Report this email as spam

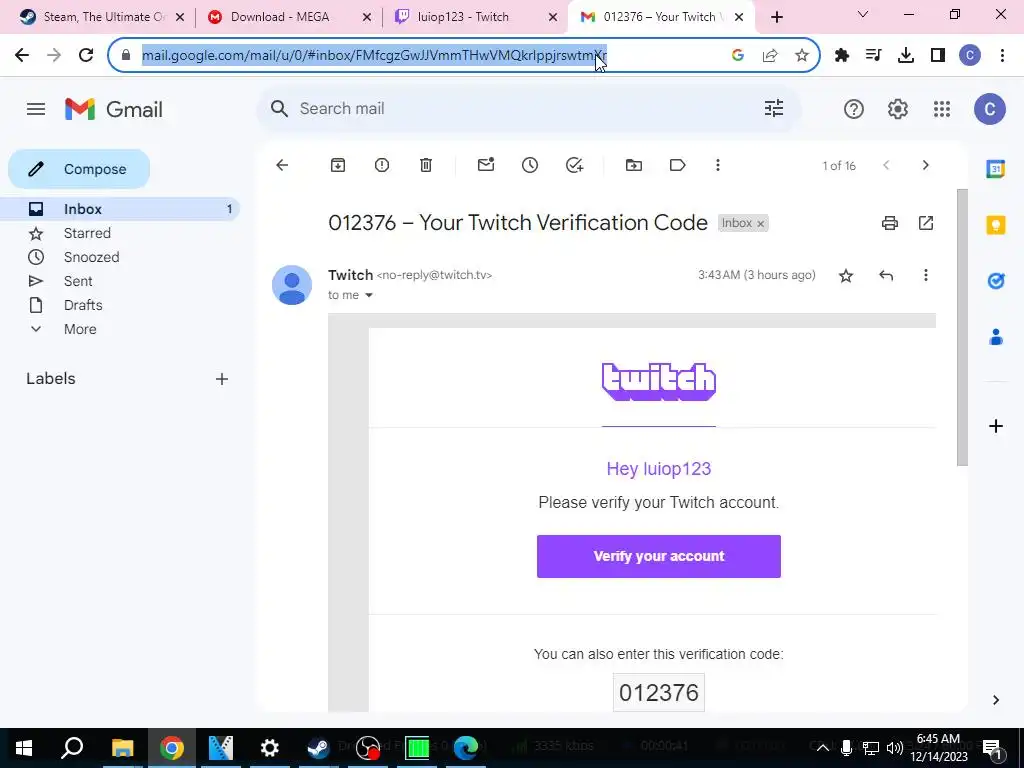point(382,165)
